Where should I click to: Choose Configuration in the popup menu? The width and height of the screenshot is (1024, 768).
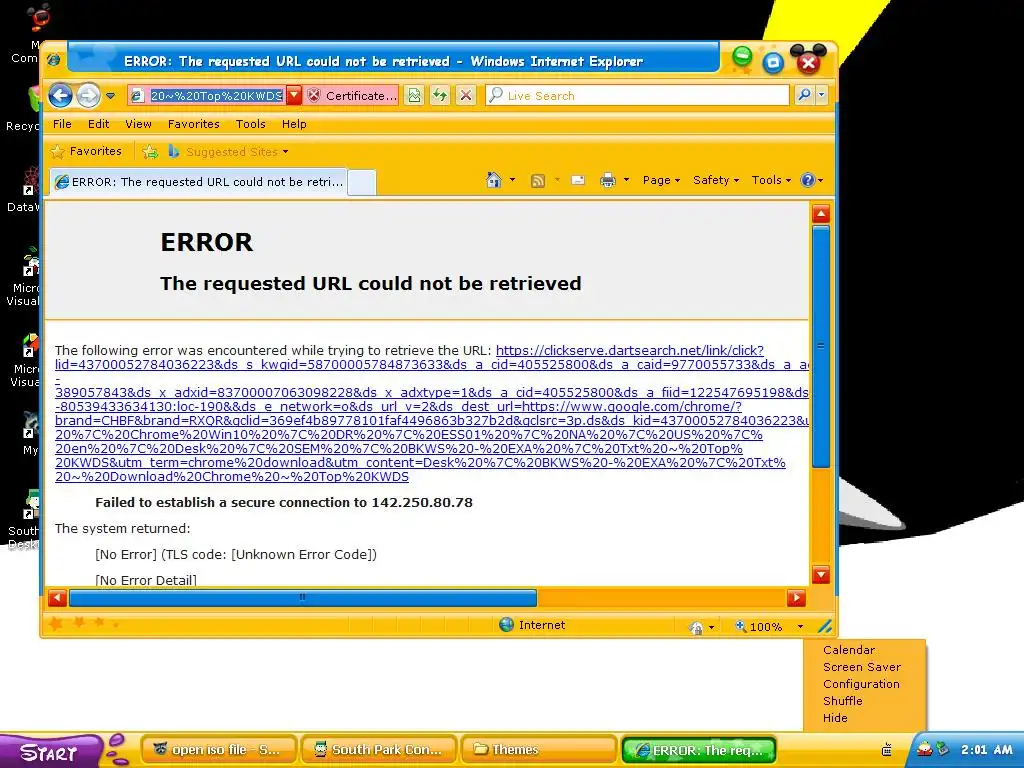(861, 684)
